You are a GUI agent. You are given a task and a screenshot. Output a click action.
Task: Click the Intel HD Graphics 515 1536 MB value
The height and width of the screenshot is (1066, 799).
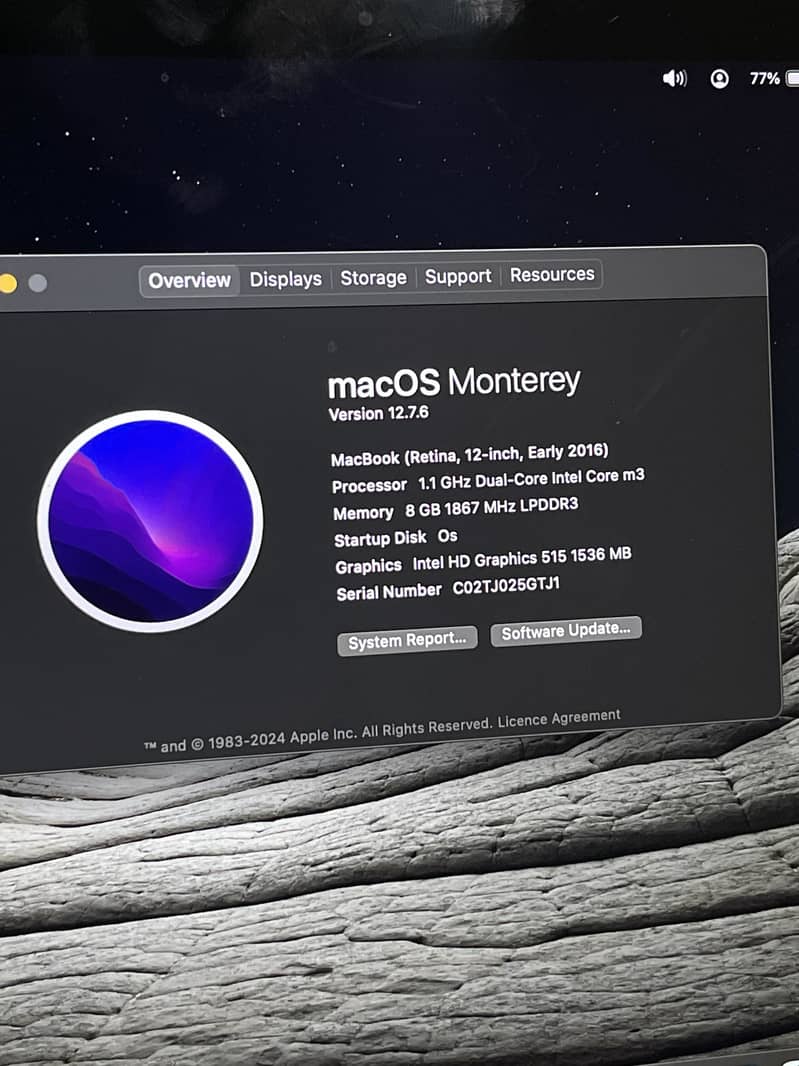(522, 559)
